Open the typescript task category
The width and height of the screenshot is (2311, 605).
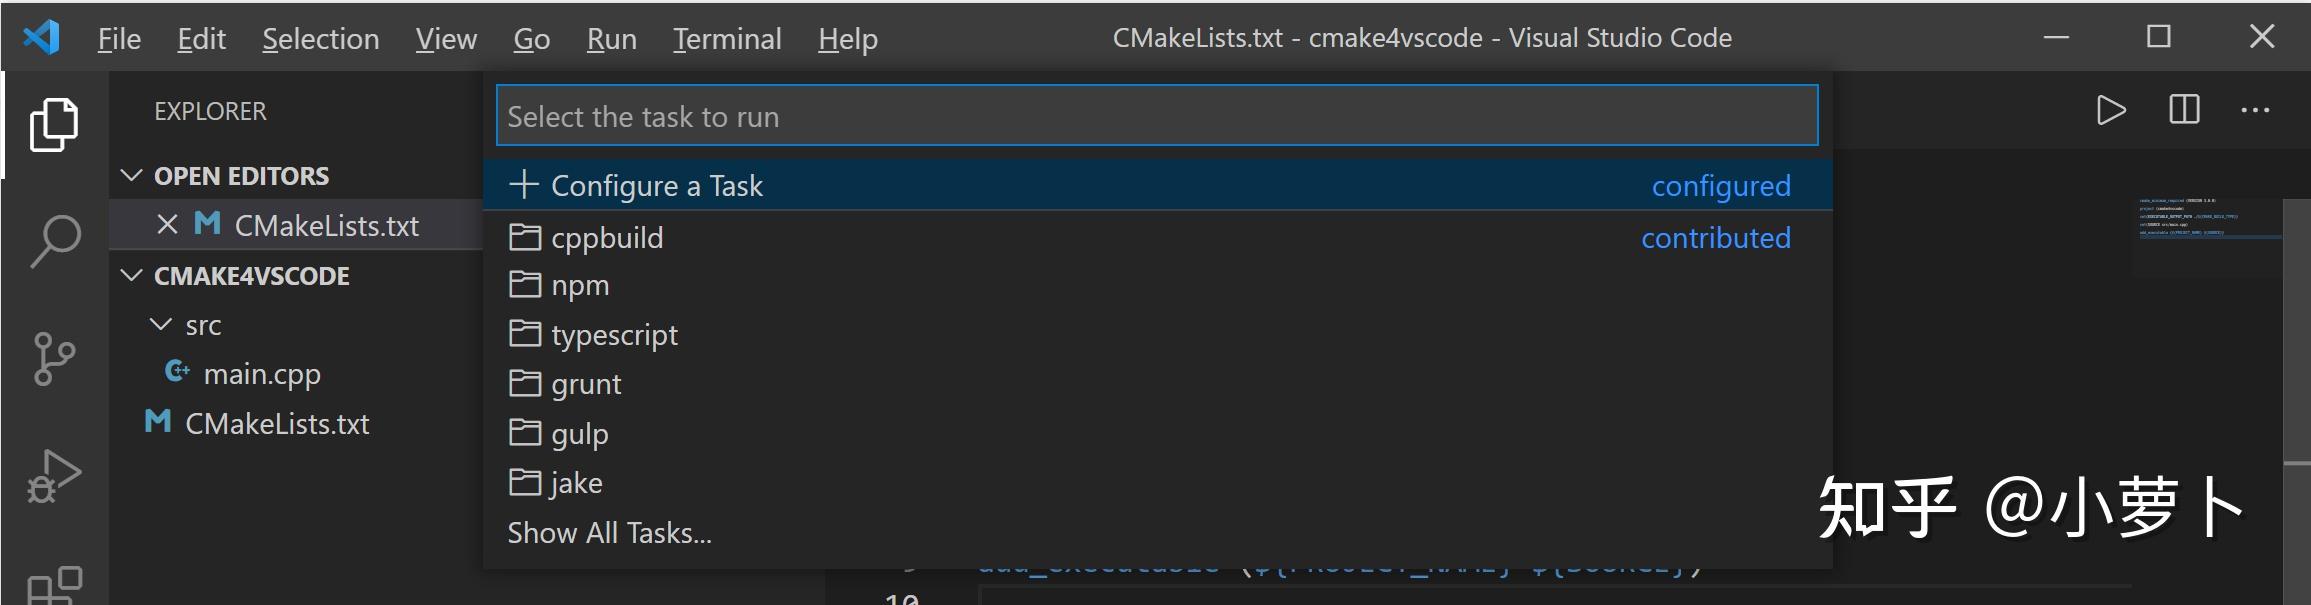[x=614, y=335]
